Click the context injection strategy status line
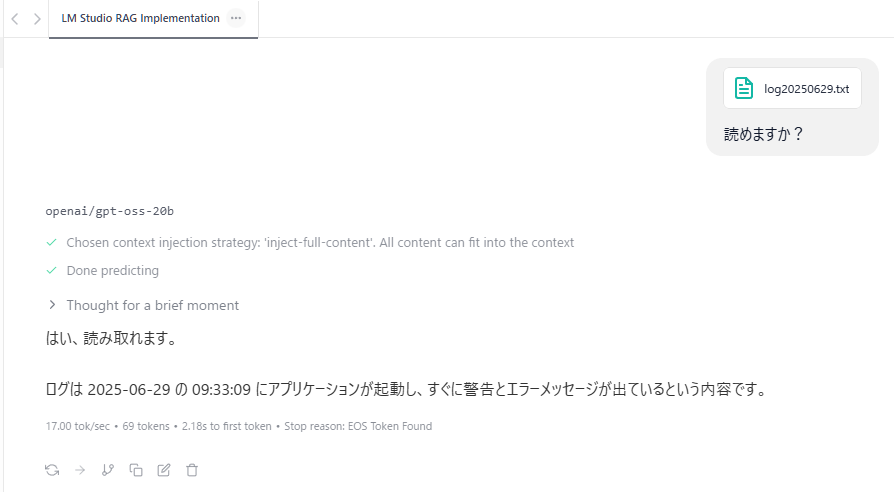The height and width of the screenshot is (492, 894). tap(320, 242)
